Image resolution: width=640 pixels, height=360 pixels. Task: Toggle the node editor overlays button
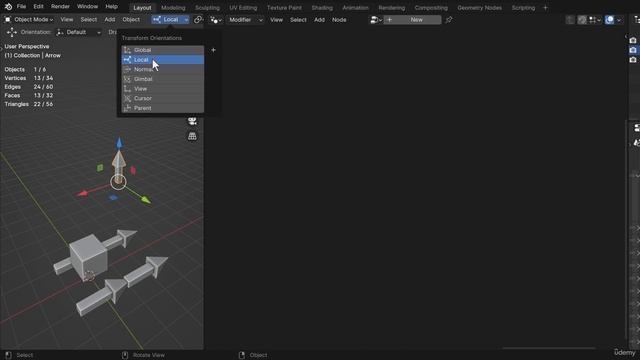pyautogui.click(x=609, y=20)
